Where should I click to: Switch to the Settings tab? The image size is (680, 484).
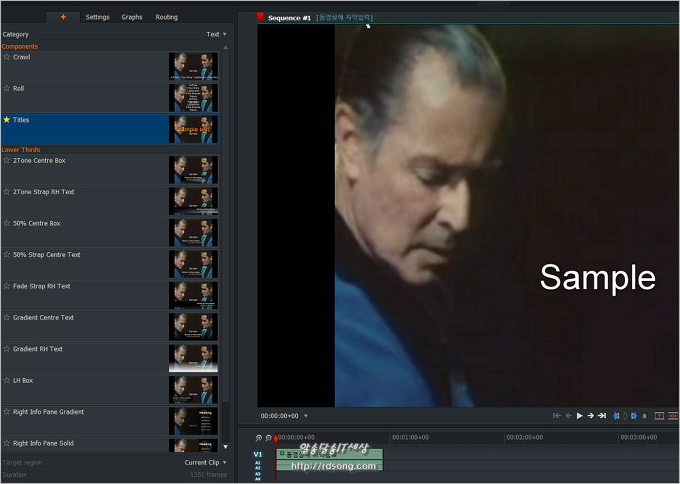(x=97, y=17)
